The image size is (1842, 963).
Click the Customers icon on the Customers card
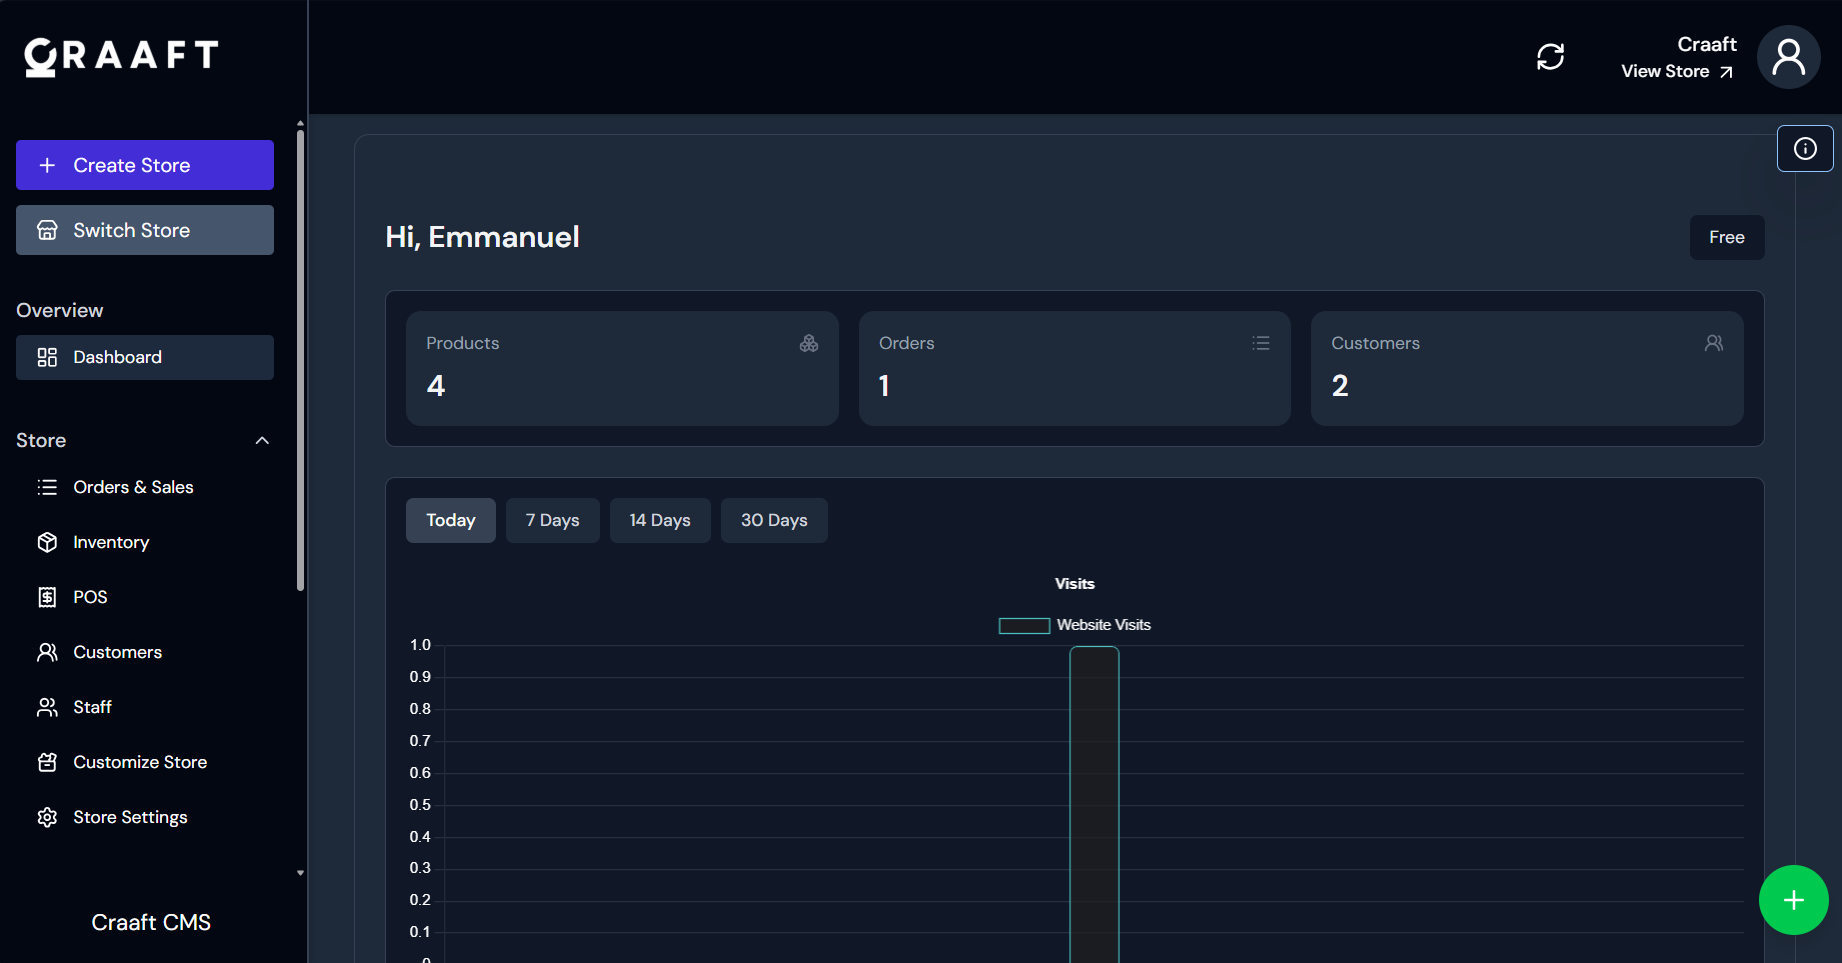point(1714,343)
